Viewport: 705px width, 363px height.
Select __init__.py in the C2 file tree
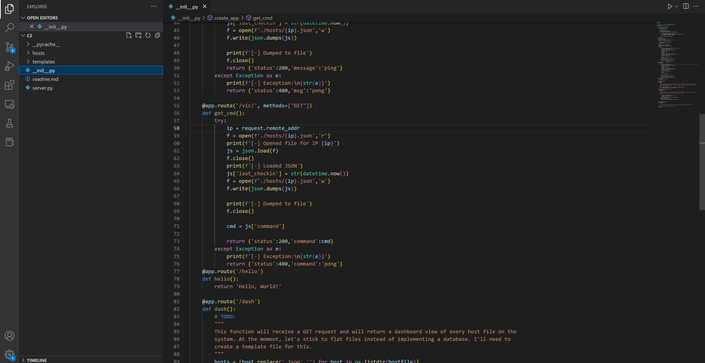point(91,70)
